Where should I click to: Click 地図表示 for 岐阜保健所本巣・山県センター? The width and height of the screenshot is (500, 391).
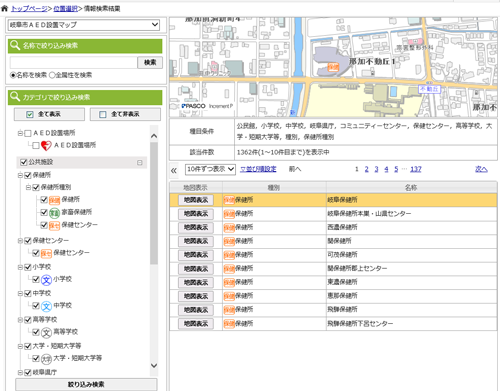pyautogui.click(x=196, y=214)
